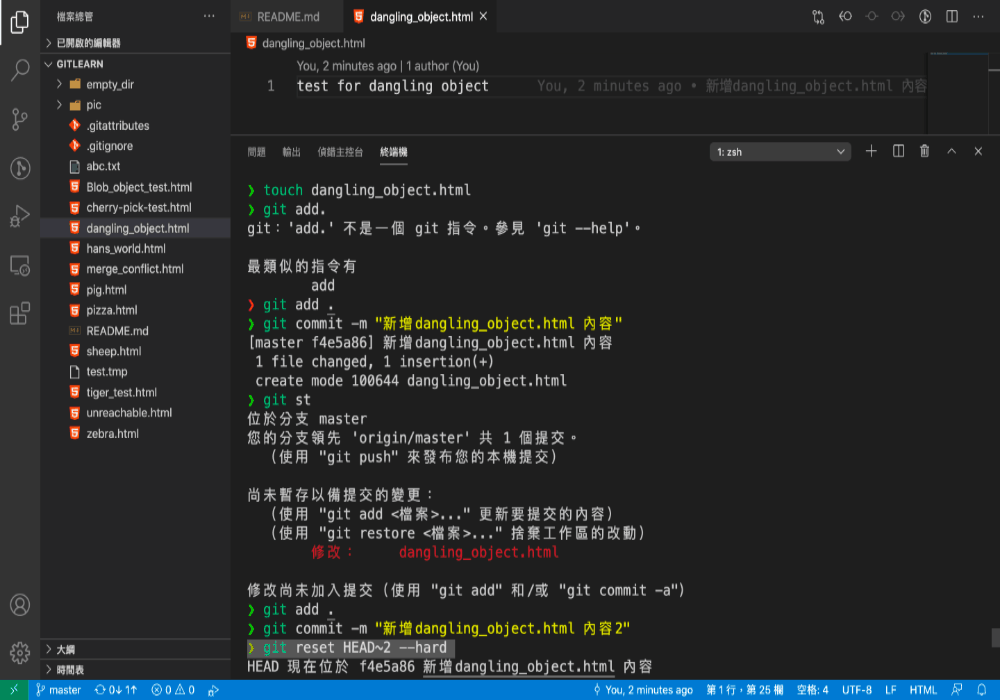The height and width of the screenshot is (700, 1000).
Task: Change UTF-8 encoding in status bar
Action: [857, 690]
